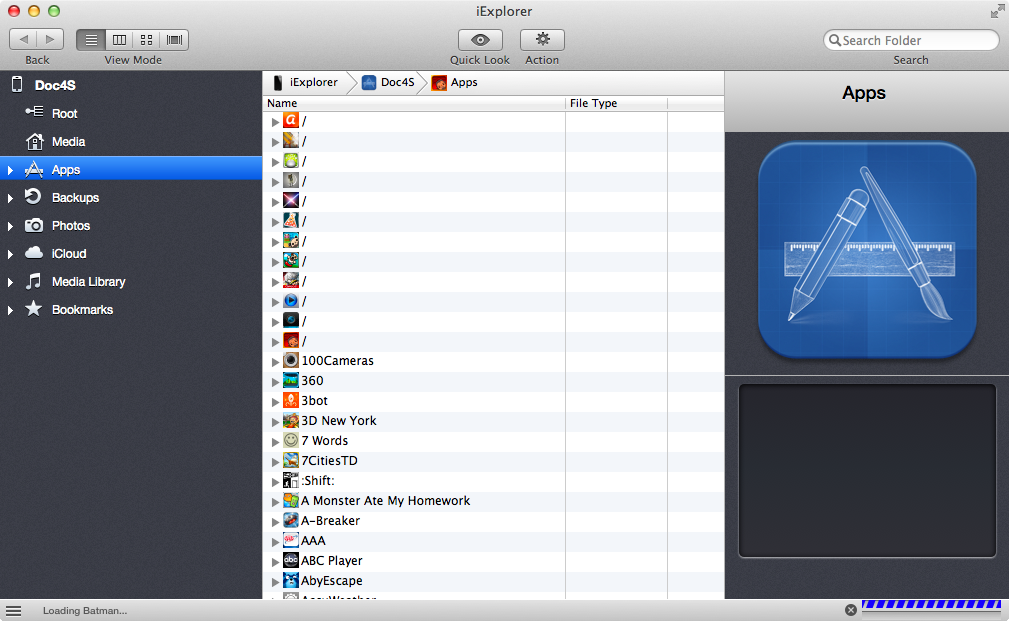Switch to list view mode
Screen dimensions: 1009x621
[x=91, y=40]
